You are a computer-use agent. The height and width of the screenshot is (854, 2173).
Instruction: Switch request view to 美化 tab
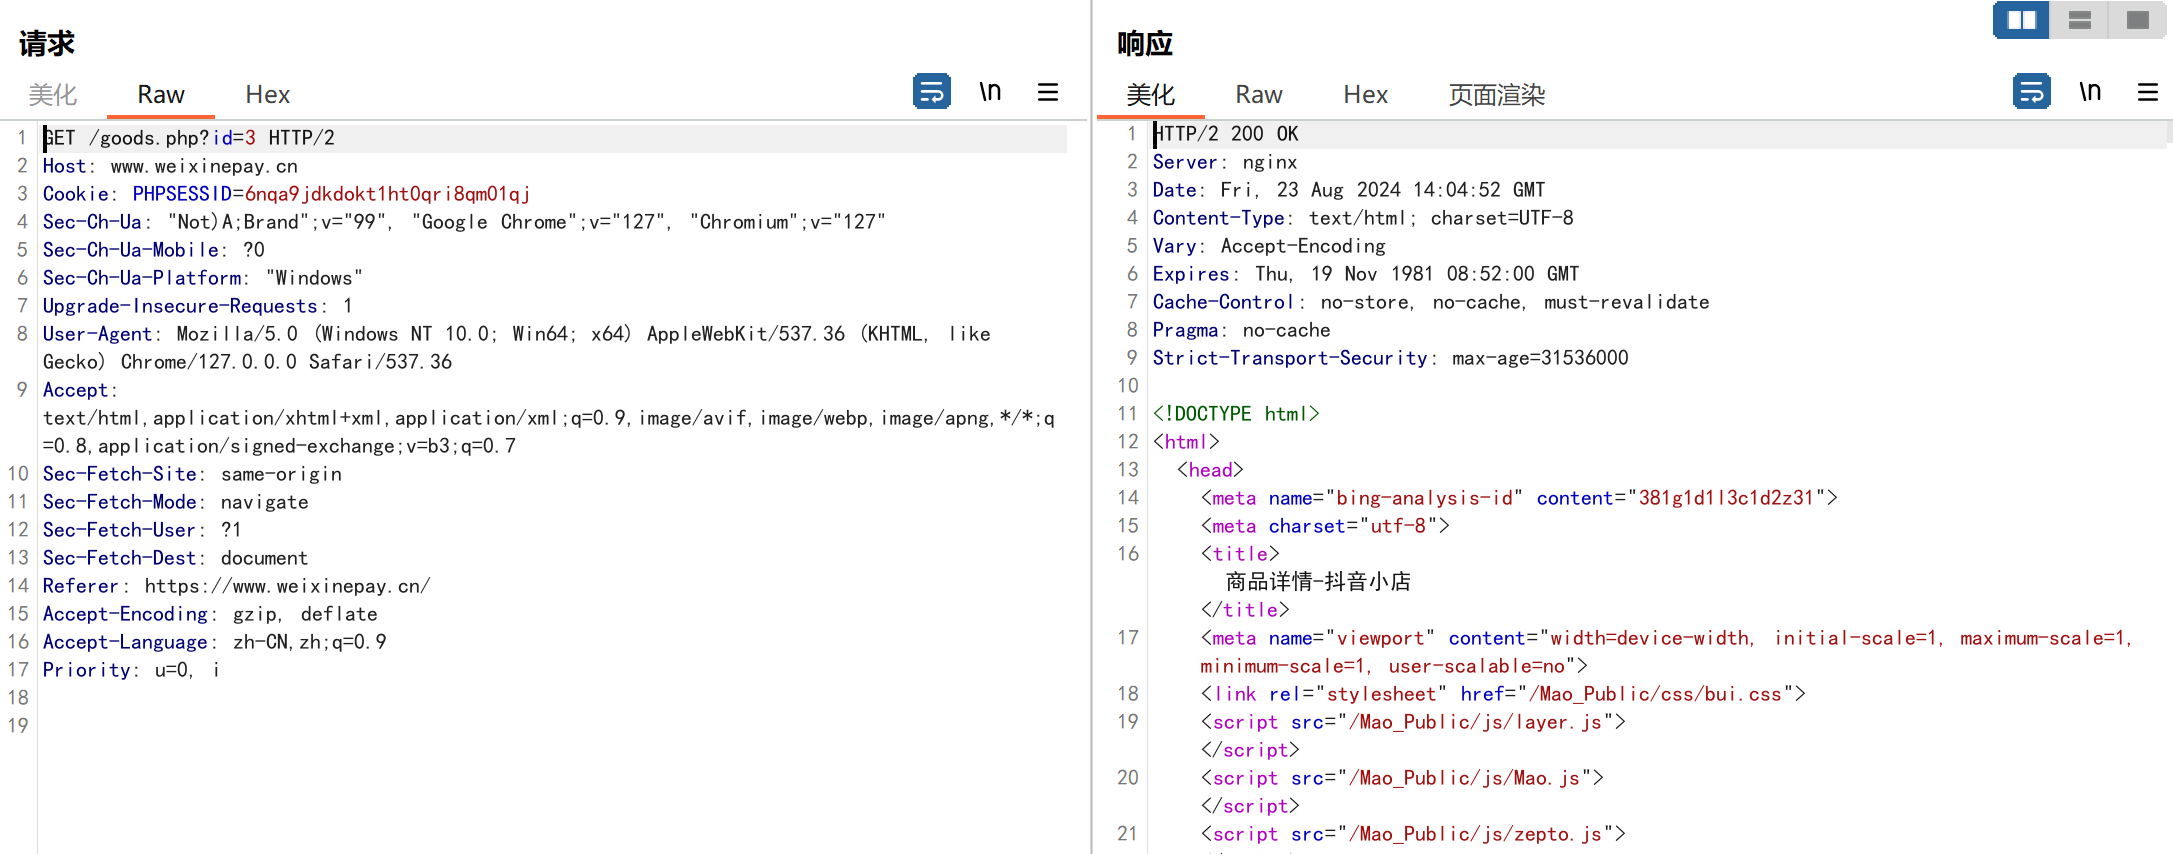52,95
